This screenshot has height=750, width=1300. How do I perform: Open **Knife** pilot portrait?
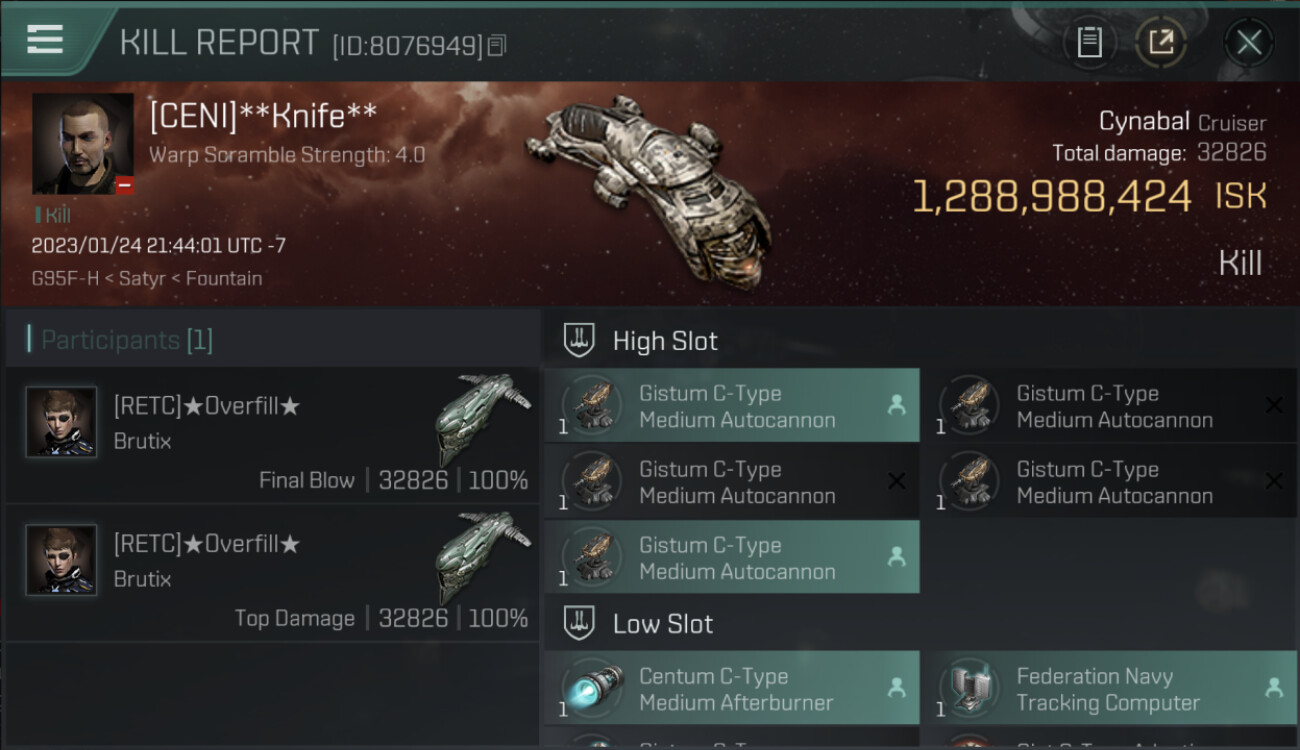tap(83, 144)
